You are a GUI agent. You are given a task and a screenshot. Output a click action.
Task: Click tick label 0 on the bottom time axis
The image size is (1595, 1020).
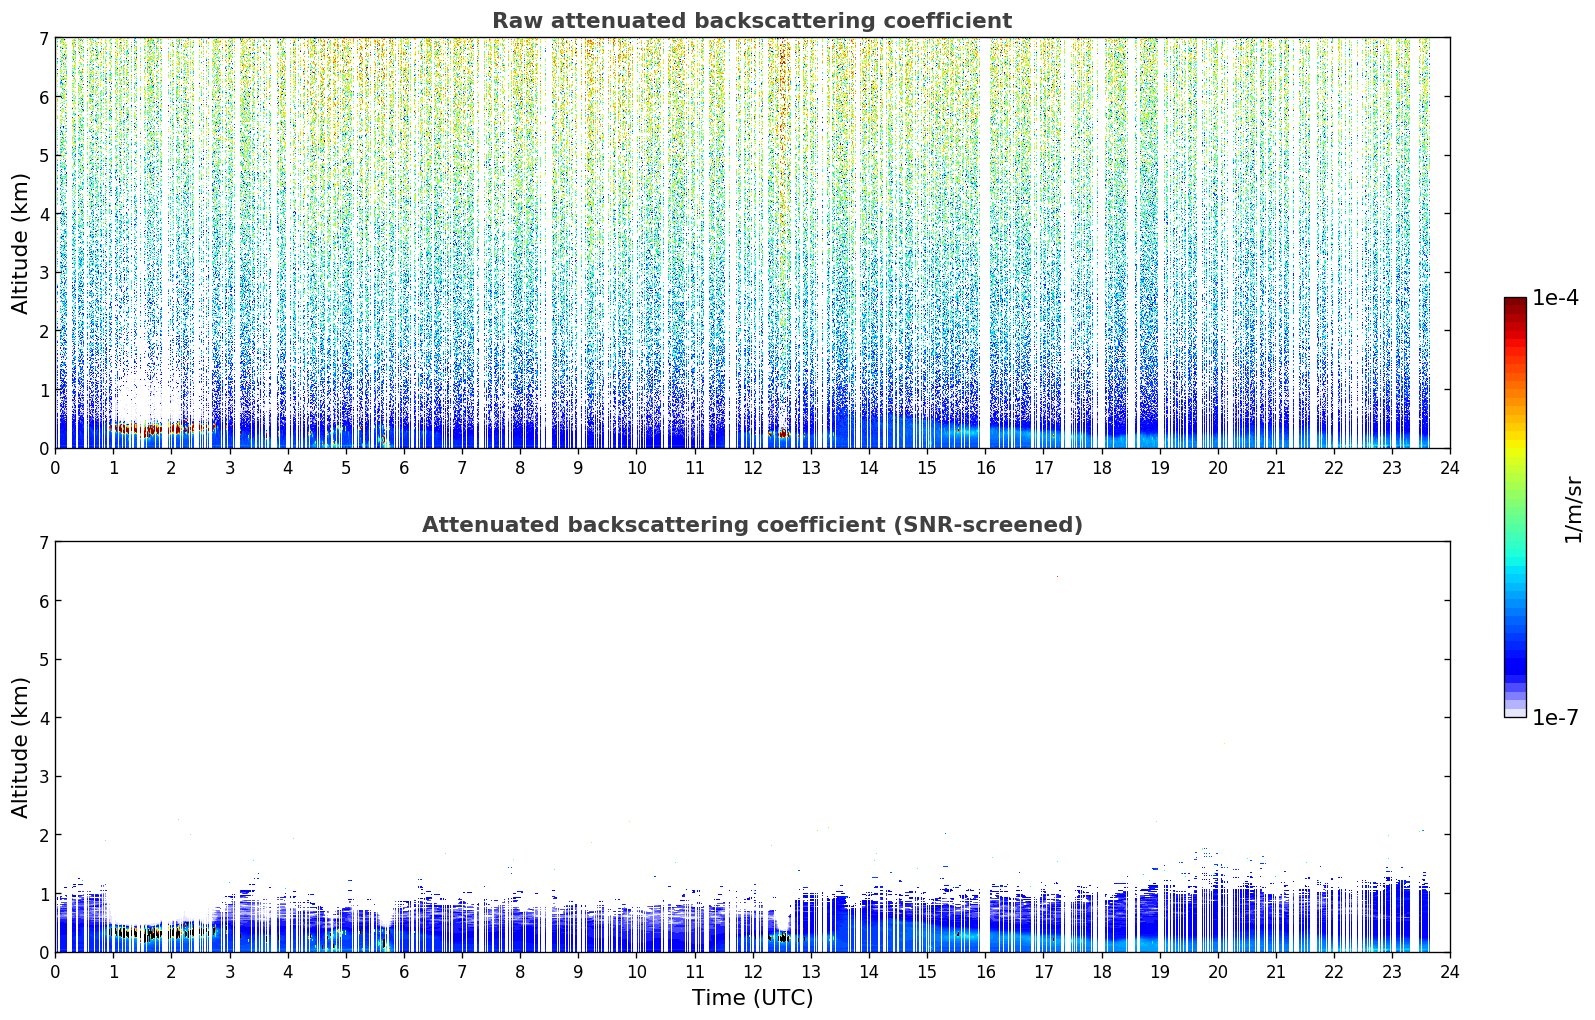pos(55,972)
